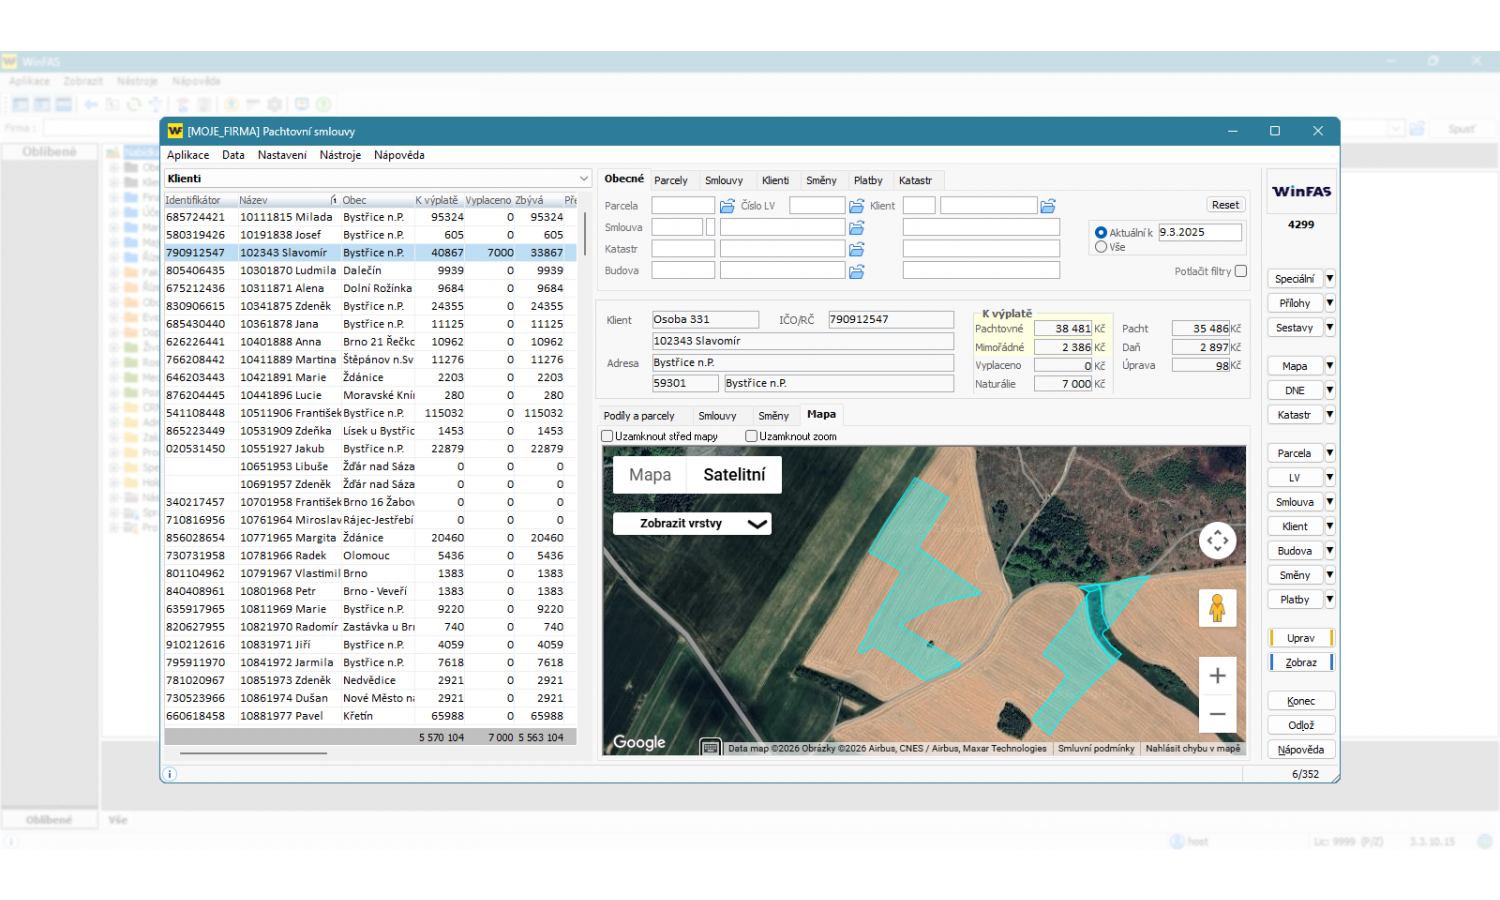This screenshot has height=900, width=1500.
Task: Click the map camera pan control icon
Action: [1217, 541]
